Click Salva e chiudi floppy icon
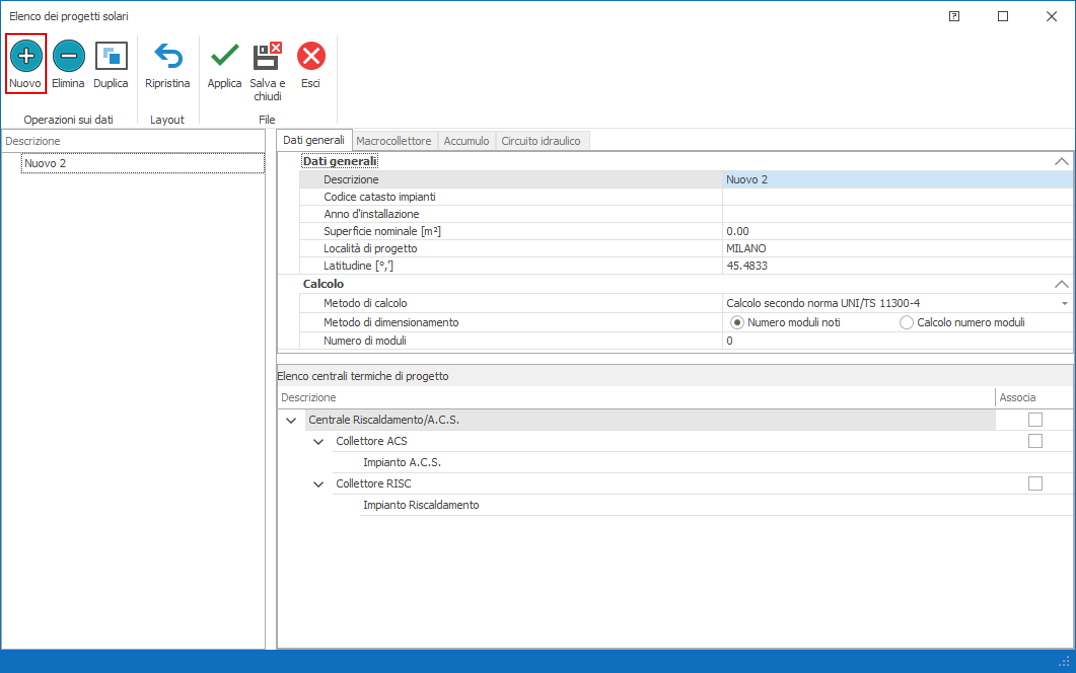Screen dimensions: 1076x673 pyautogui.click(x=267, y=56)
